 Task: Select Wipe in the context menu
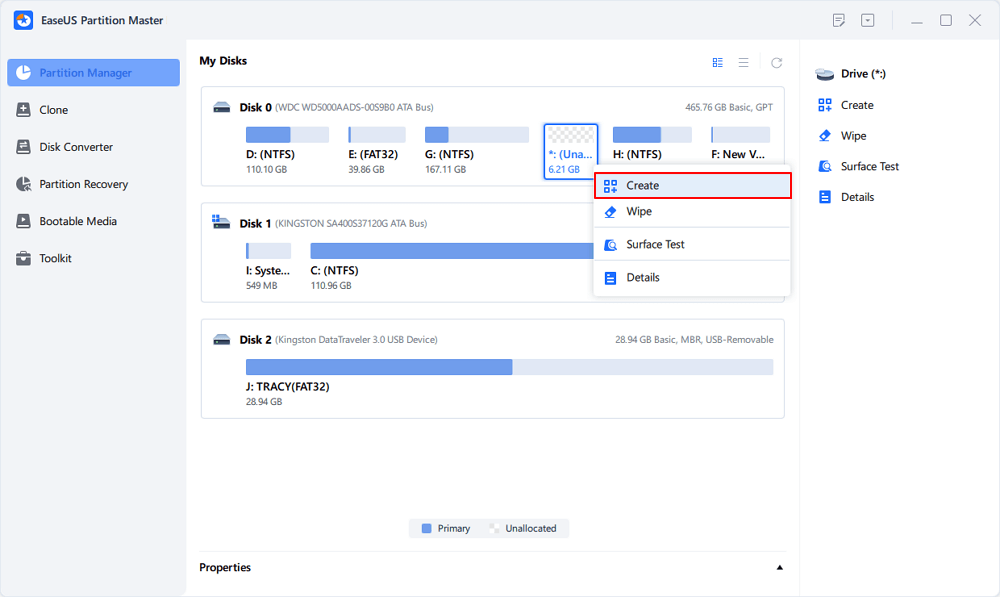[639, 212]
